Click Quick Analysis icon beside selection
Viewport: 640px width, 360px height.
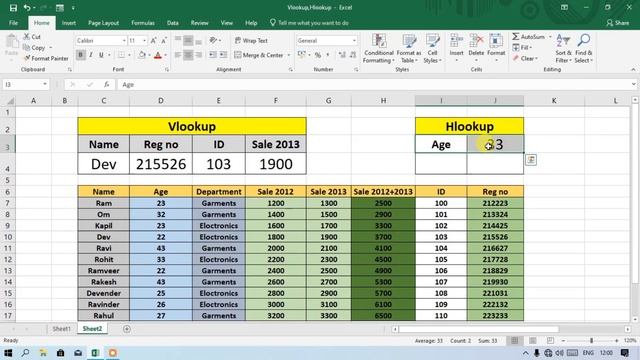tap(531, 160)
